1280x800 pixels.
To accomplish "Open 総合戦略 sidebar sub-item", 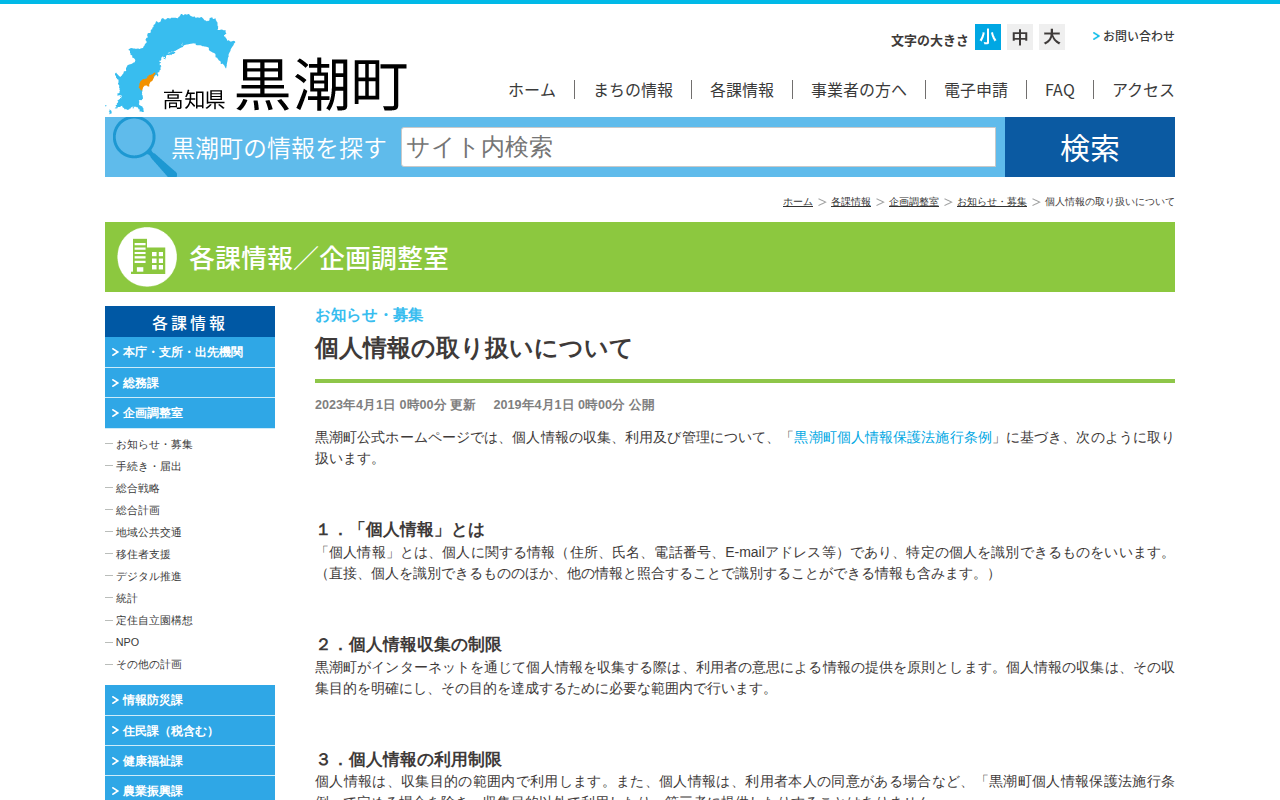I will point(138,488).
